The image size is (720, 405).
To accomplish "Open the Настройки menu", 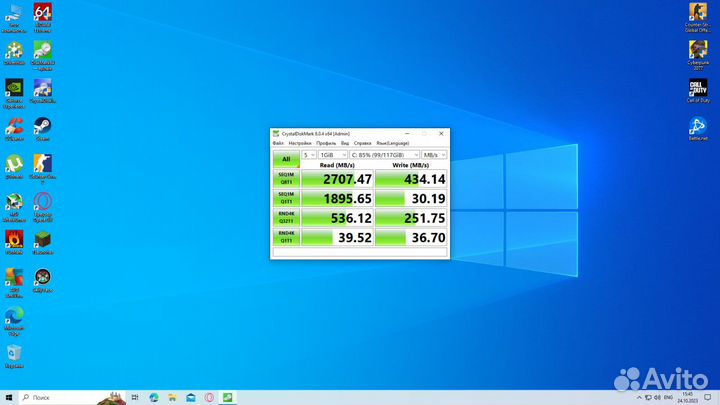I will pos(300,143).
